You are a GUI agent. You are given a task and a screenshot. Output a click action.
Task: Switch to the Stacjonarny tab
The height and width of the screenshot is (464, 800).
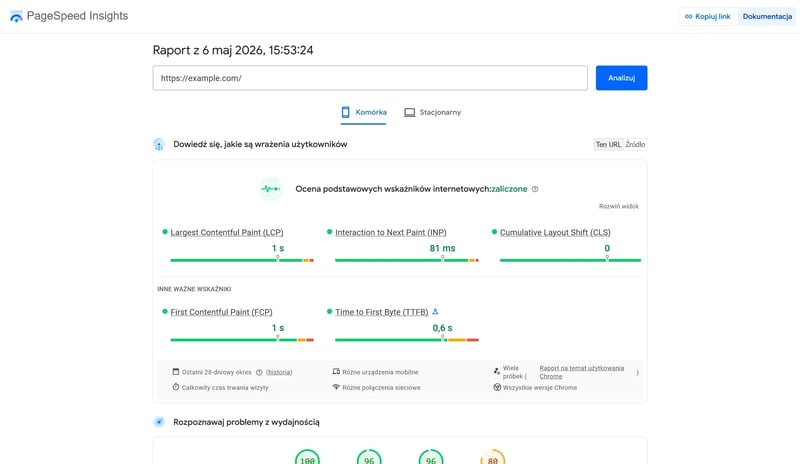coord(433,112)
